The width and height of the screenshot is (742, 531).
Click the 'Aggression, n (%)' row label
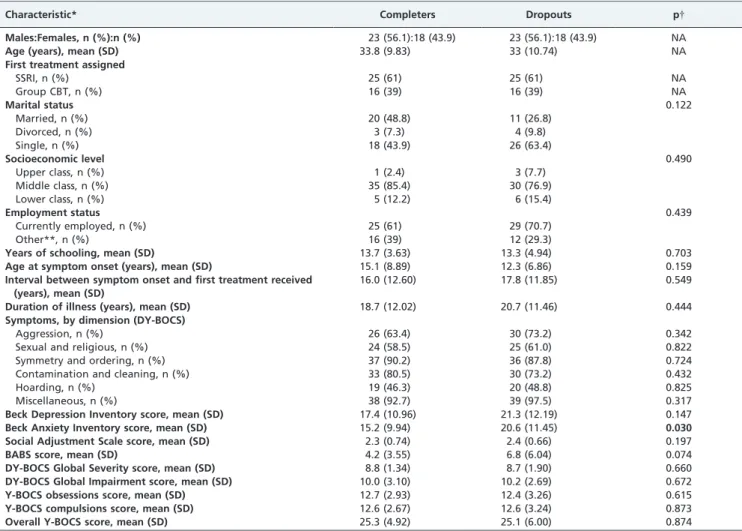(x=59, y=334)
